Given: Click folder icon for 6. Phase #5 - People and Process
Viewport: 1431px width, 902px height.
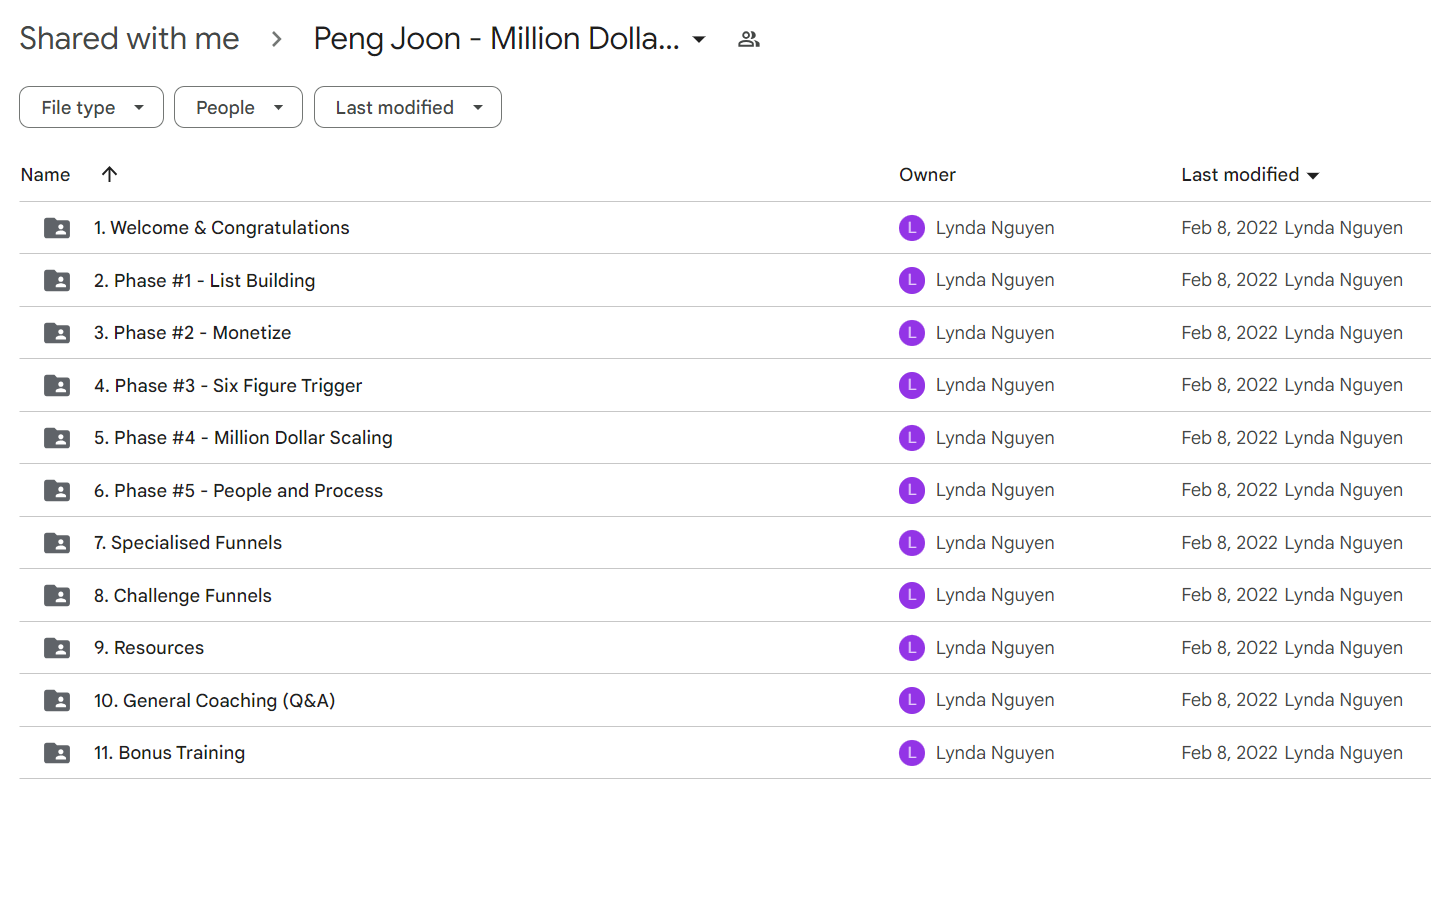Looking at the screenshot, I should [x=57, y=491].
